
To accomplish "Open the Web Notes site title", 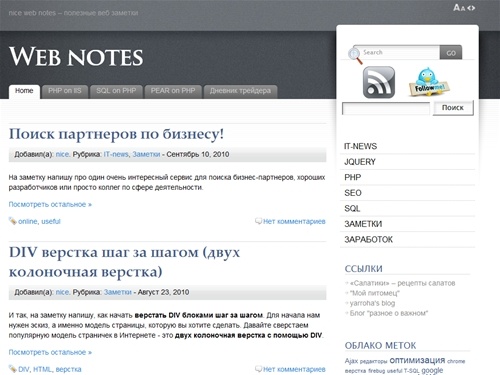I will click(x=76, y=57).
